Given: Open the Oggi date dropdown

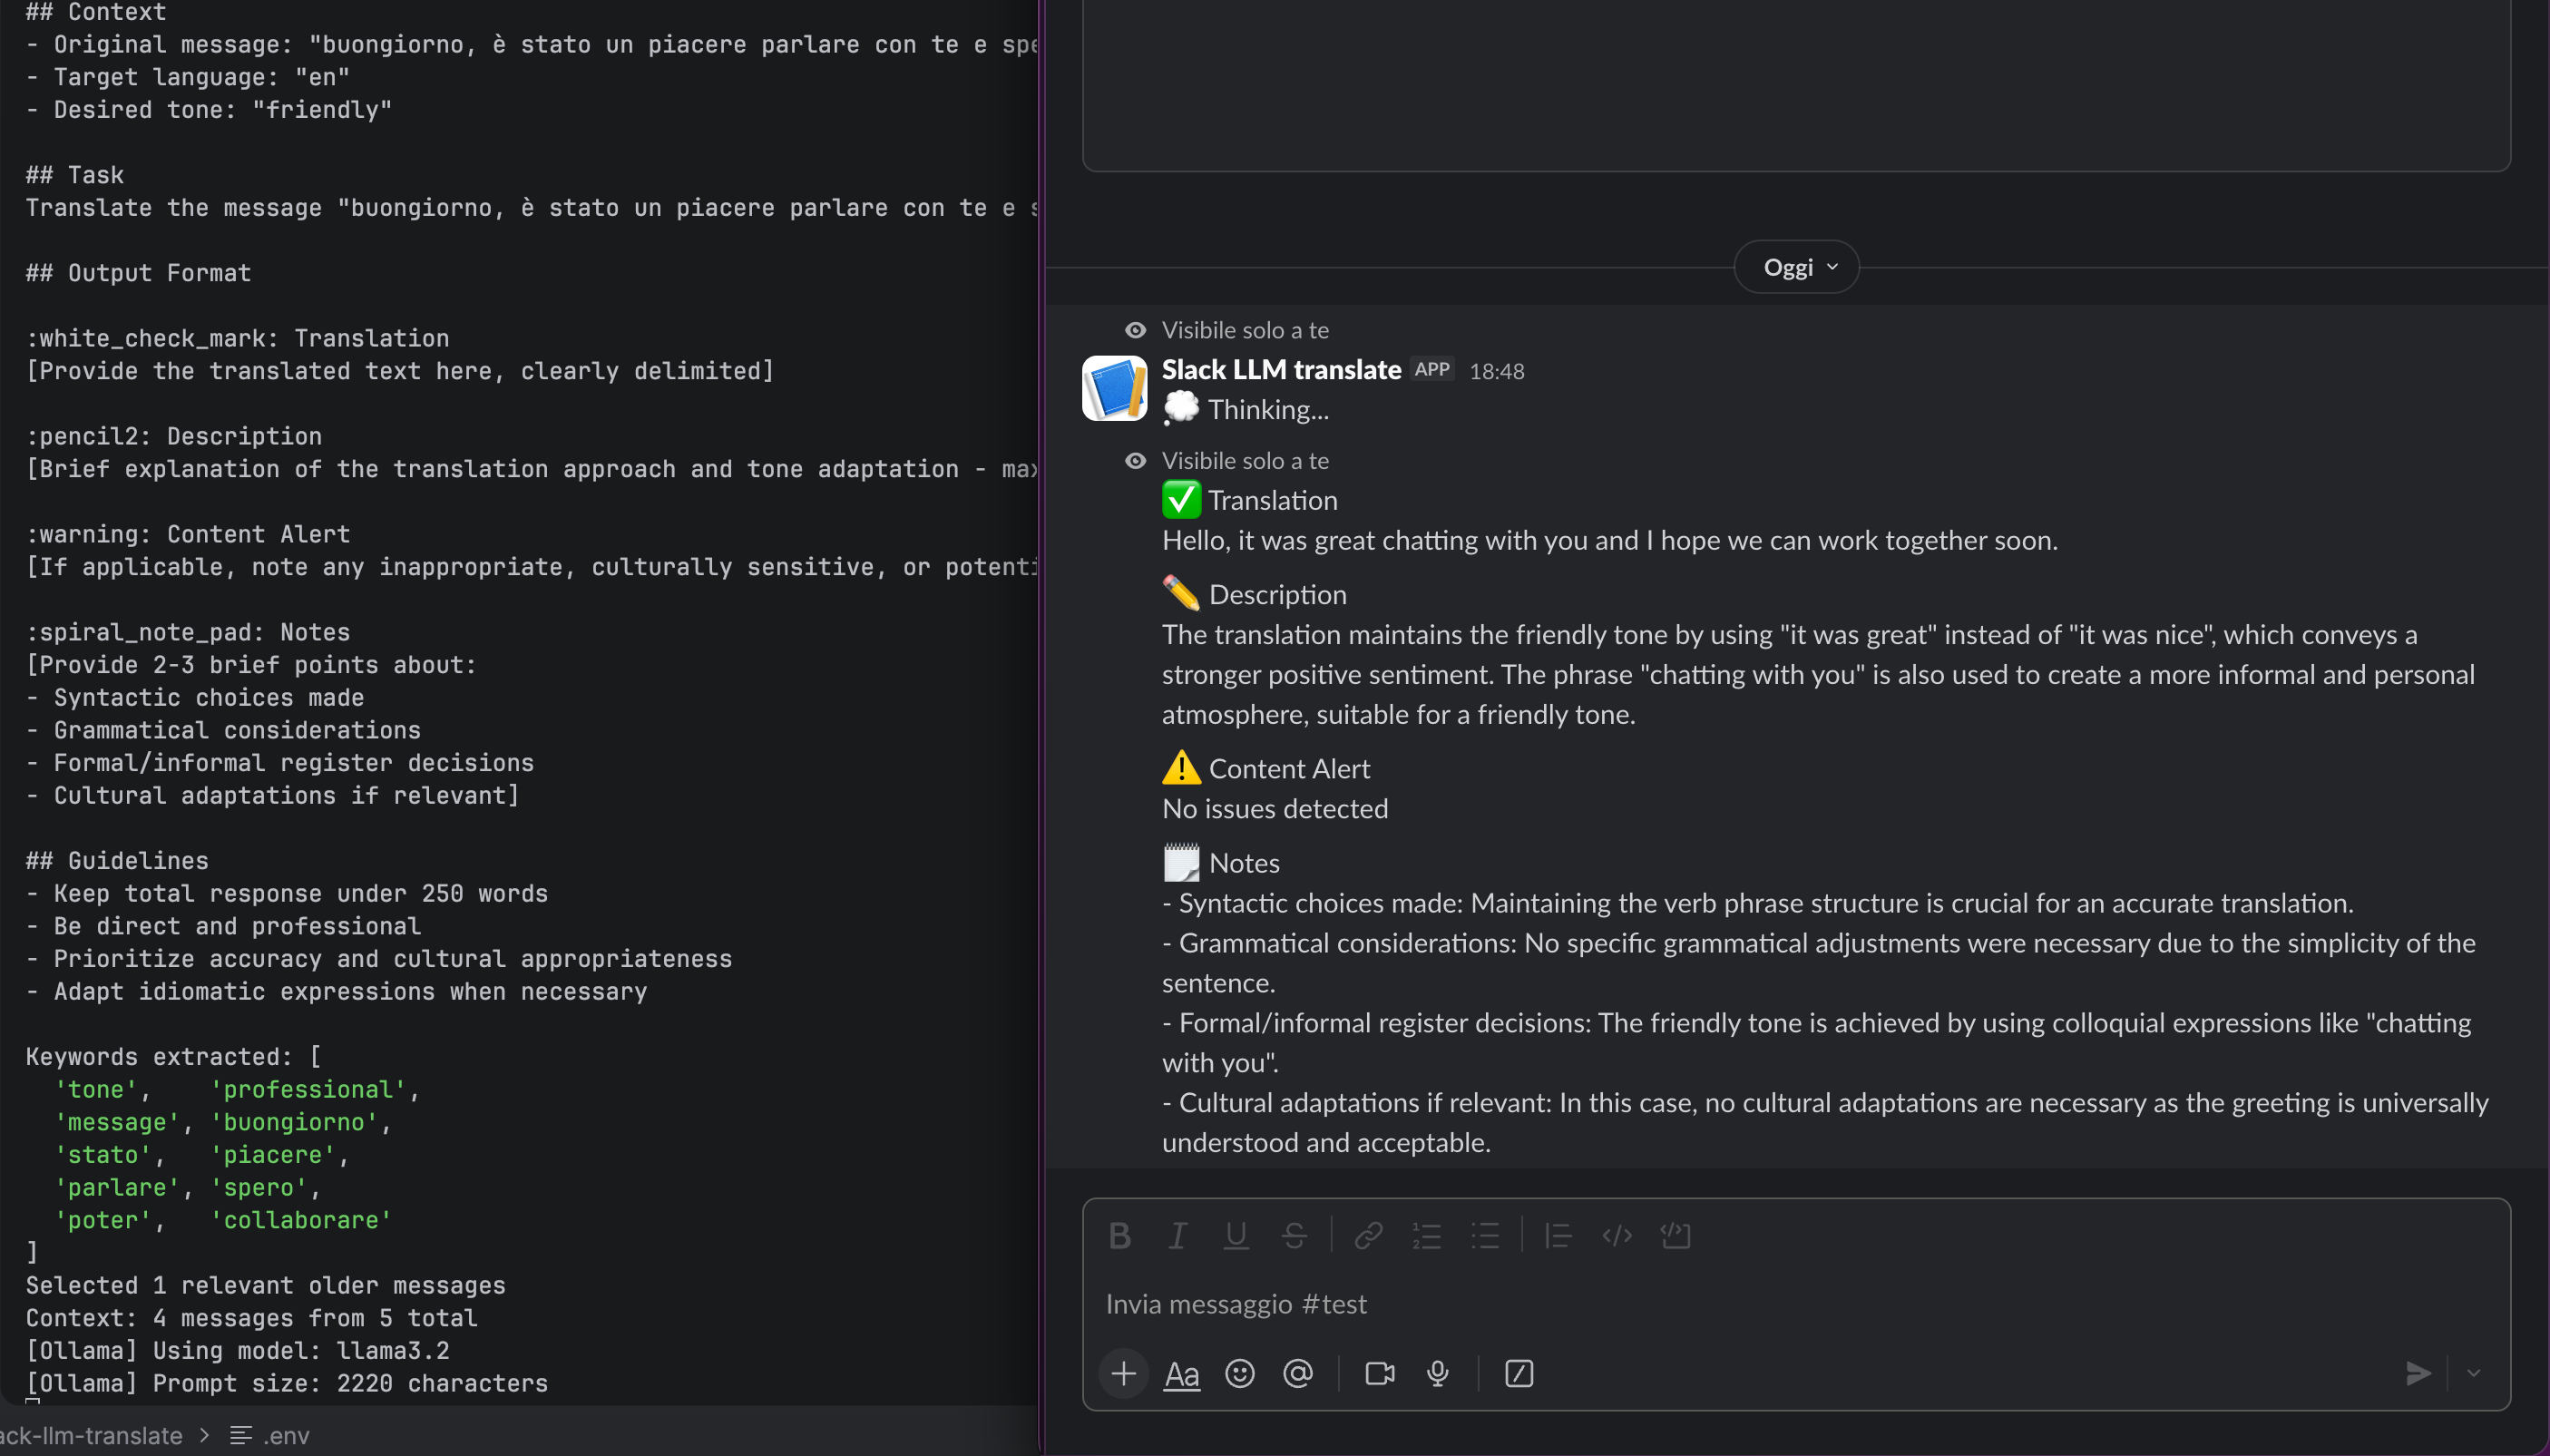Looking at the screenshot, I should tap(1795, 266).
